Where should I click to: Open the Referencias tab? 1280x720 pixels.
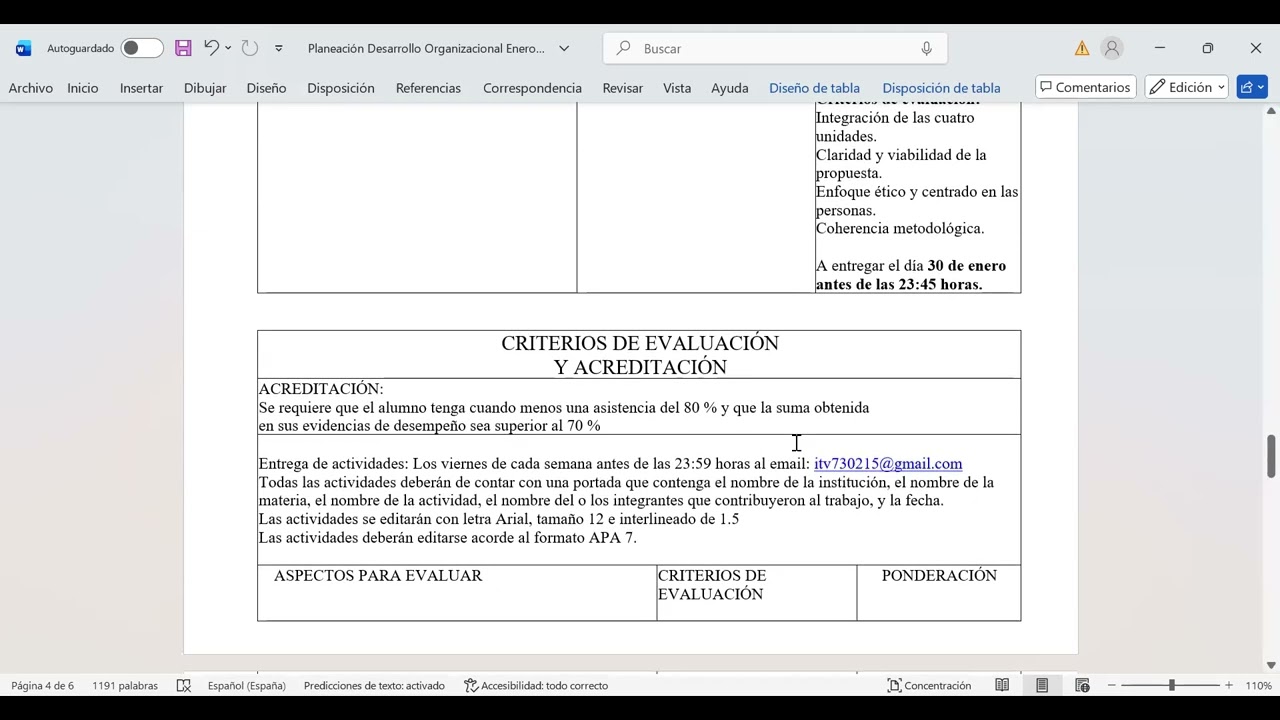click(428, 88)
